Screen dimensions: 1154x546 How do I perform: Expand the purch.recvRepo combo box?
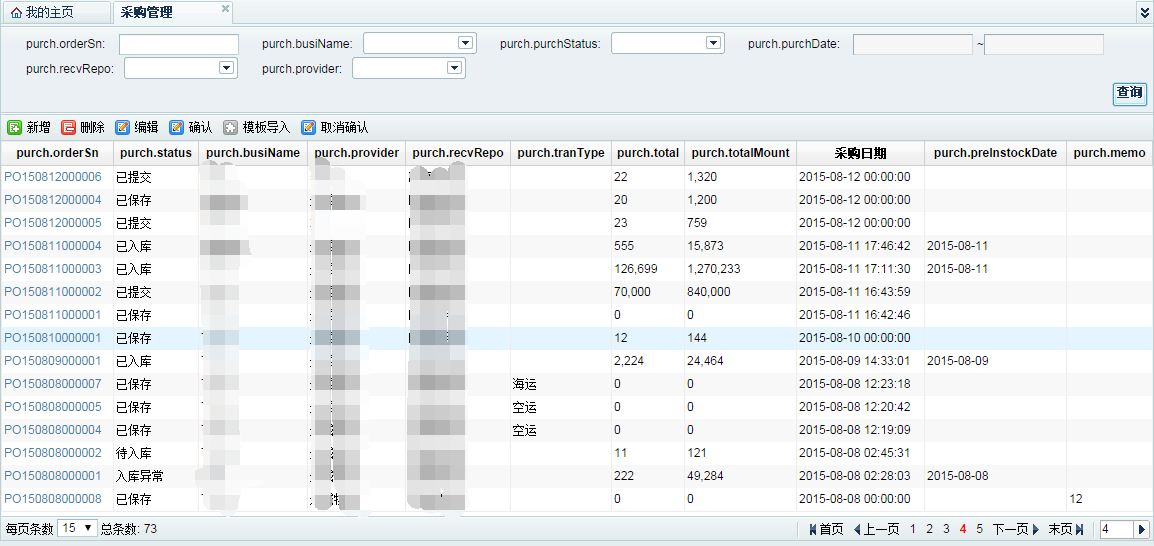click(x=226, y=68)
